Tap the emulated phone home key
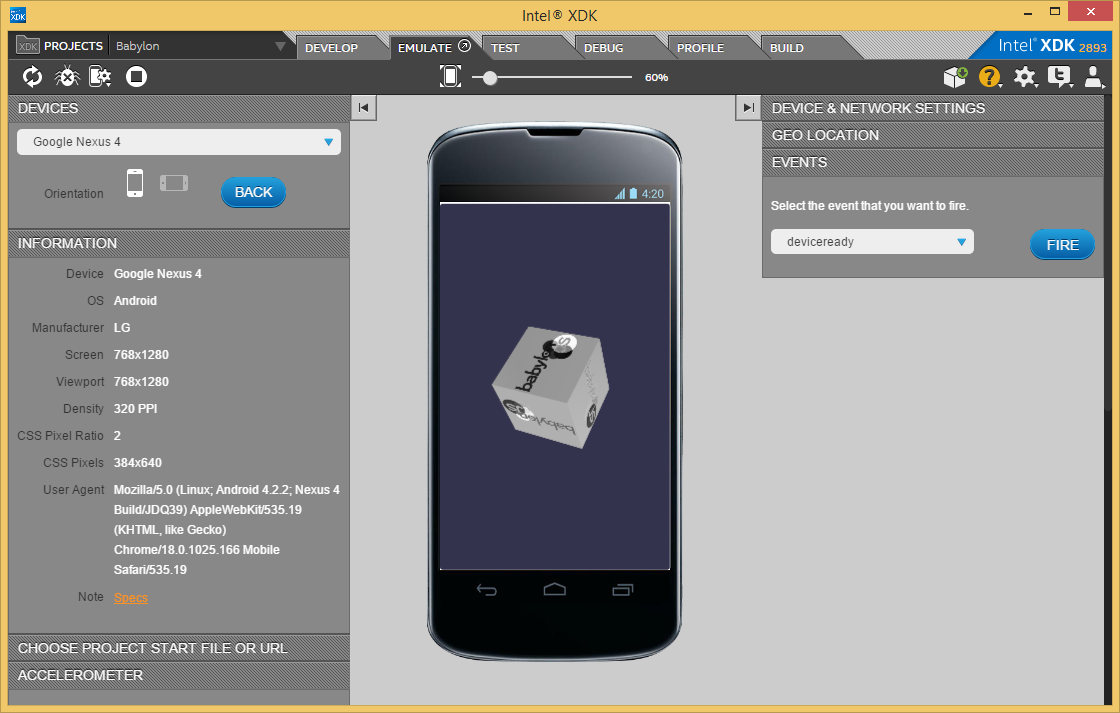The height and width of the screenshot is (713, 1120). click(554, 589)
